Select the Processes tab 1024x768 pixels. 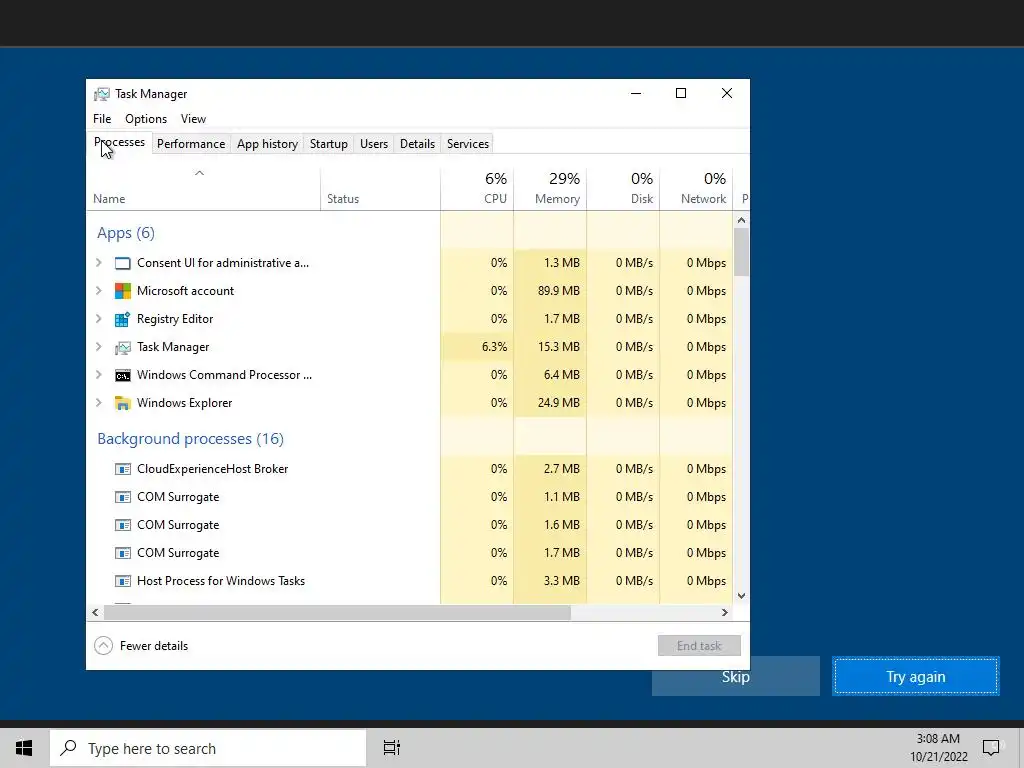(120, 142)
